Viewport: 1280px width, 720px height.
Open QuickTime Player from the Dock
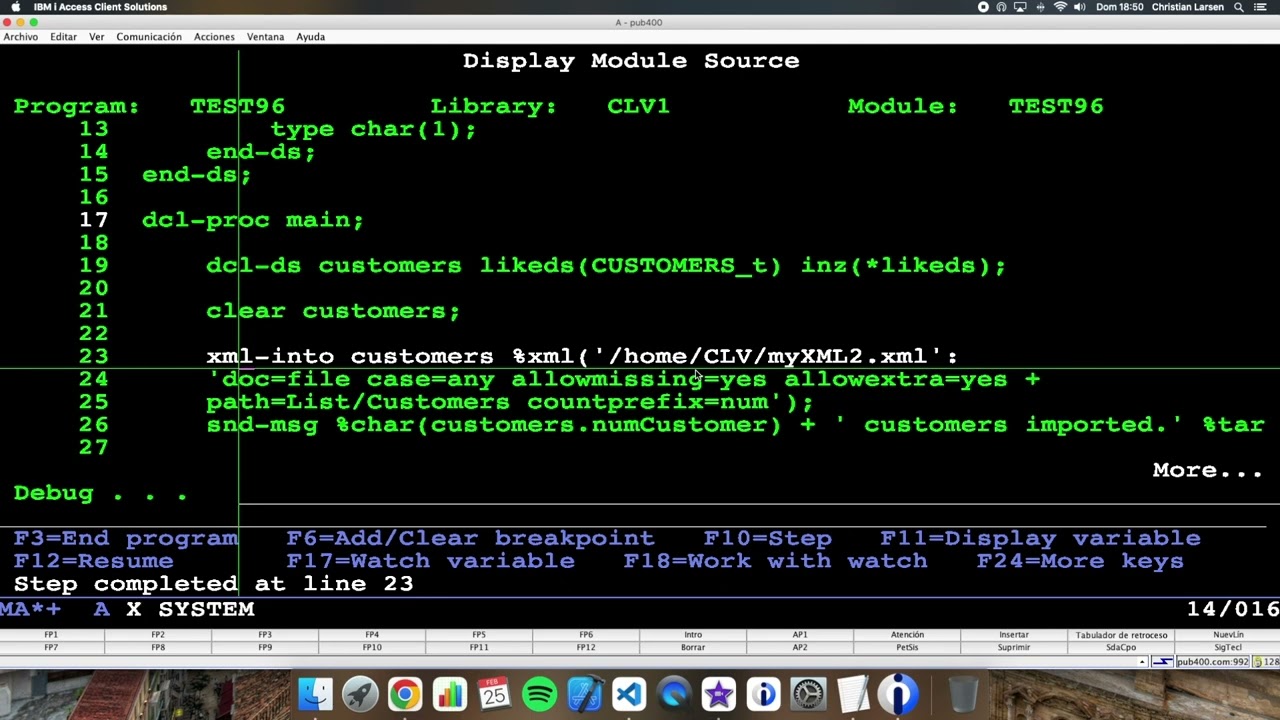674,694
